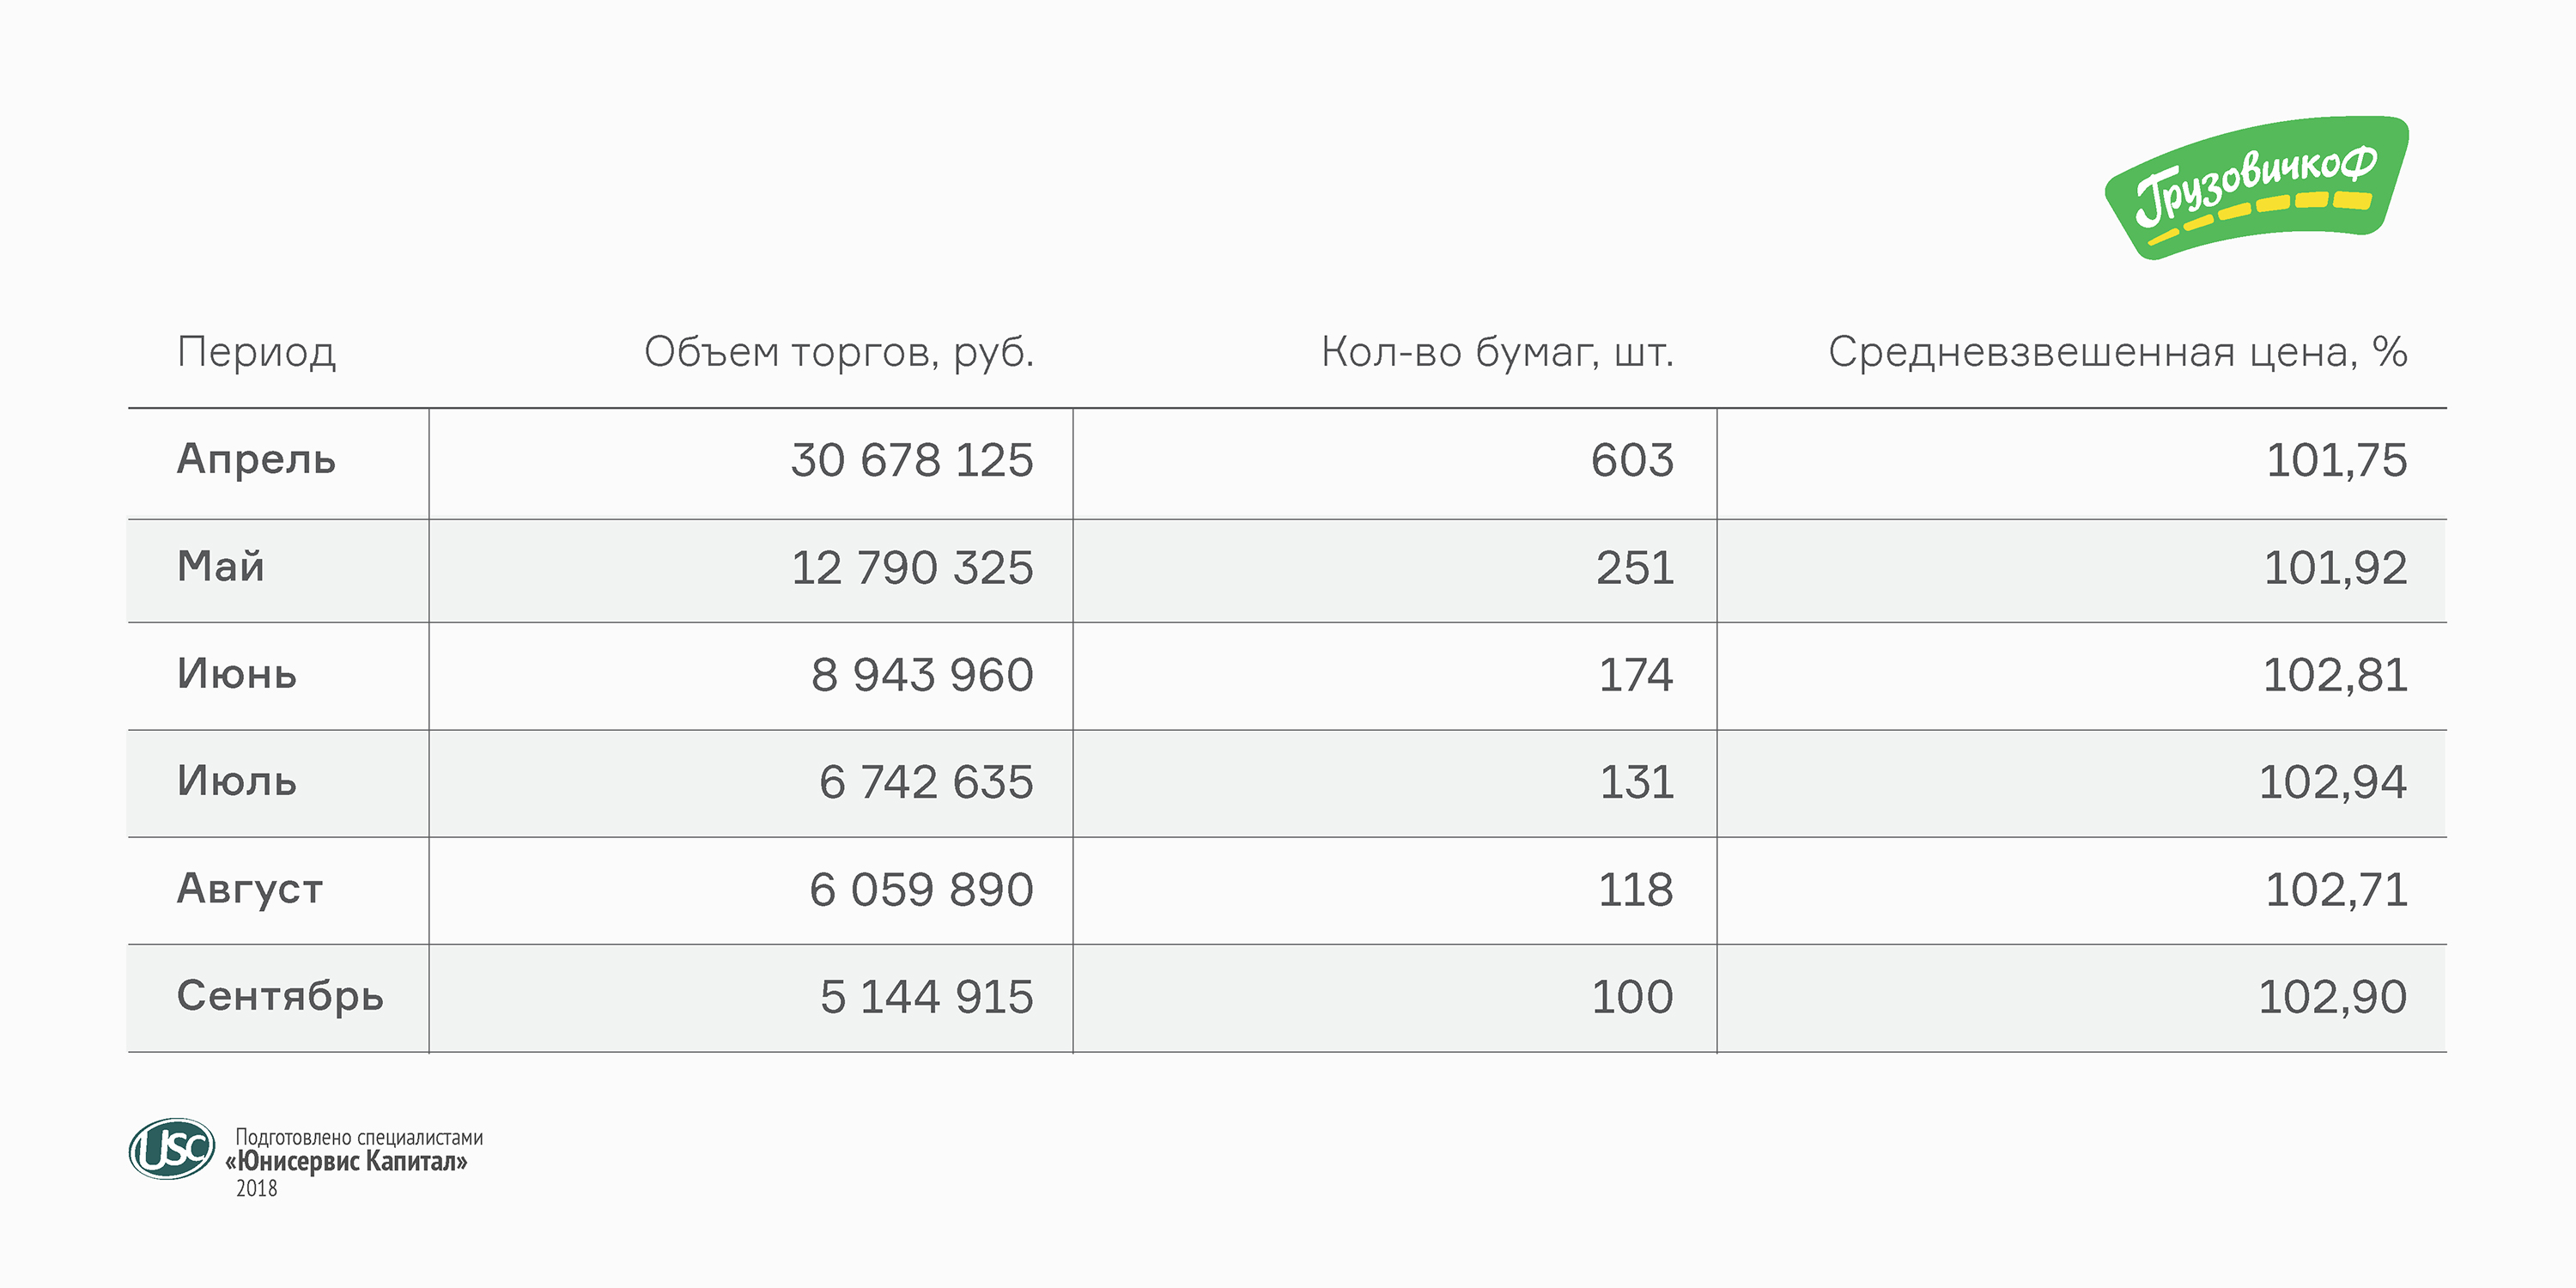
Task: Select the Май row label
Action: pyautogui.click(x=221, y=567)
